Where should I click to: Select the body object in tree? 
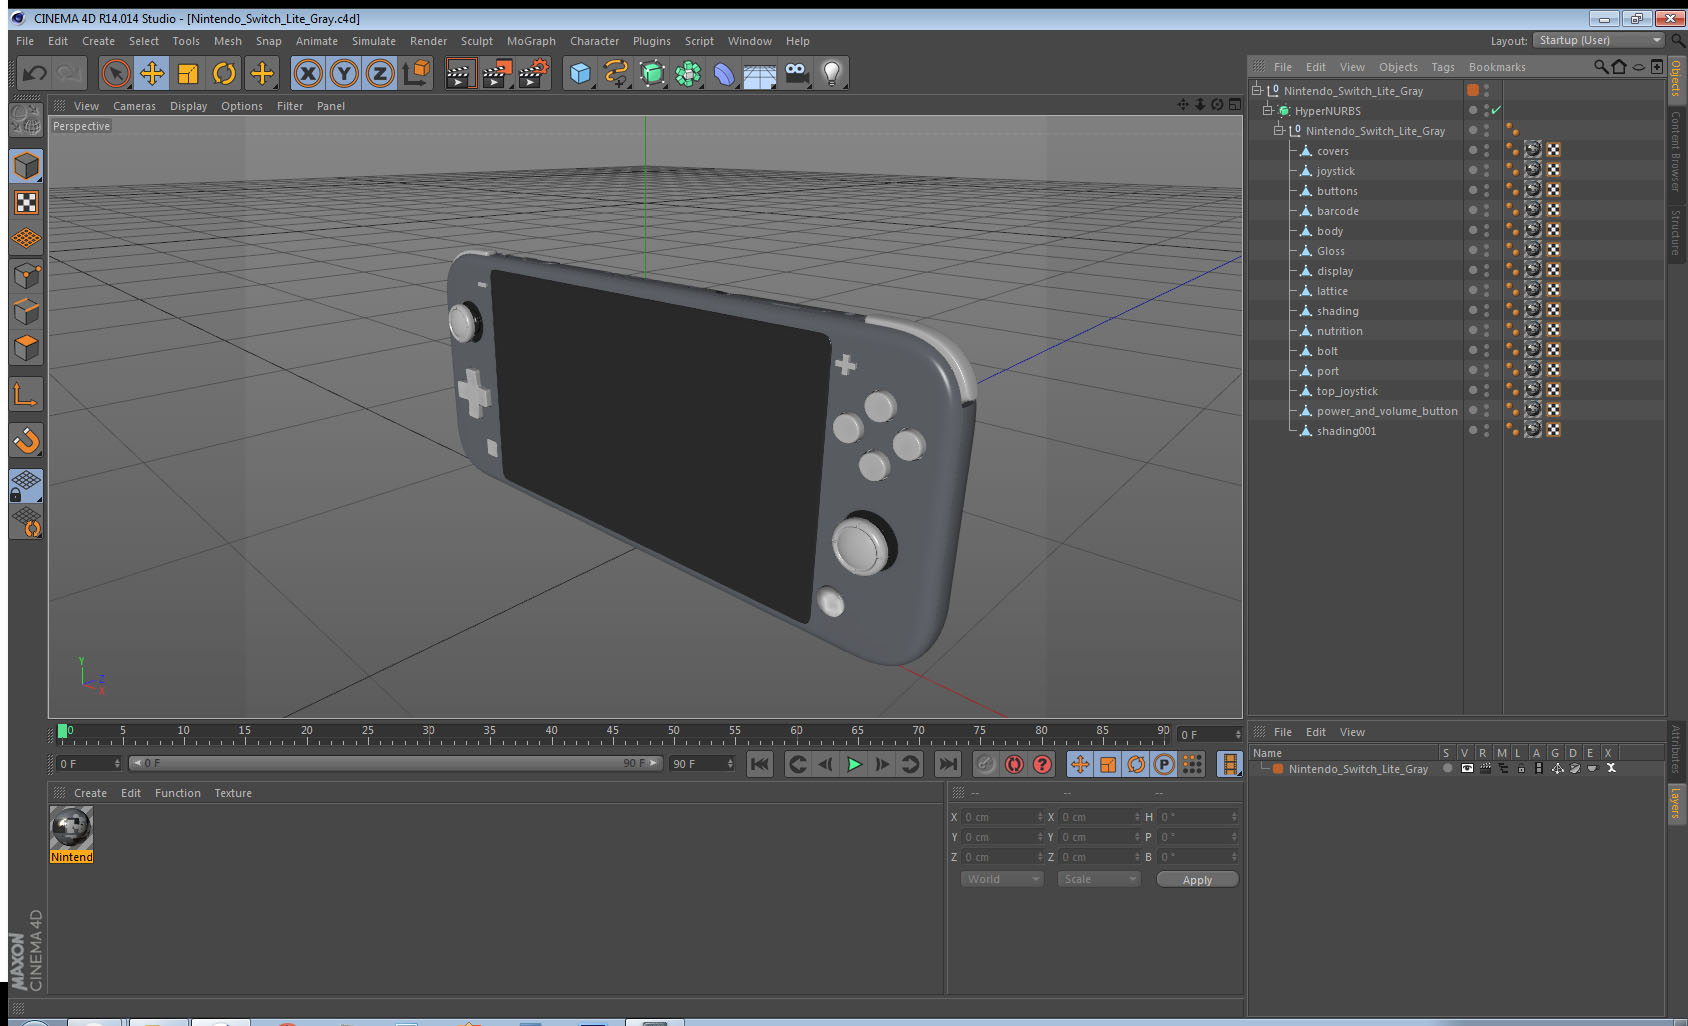point(1329,230)
